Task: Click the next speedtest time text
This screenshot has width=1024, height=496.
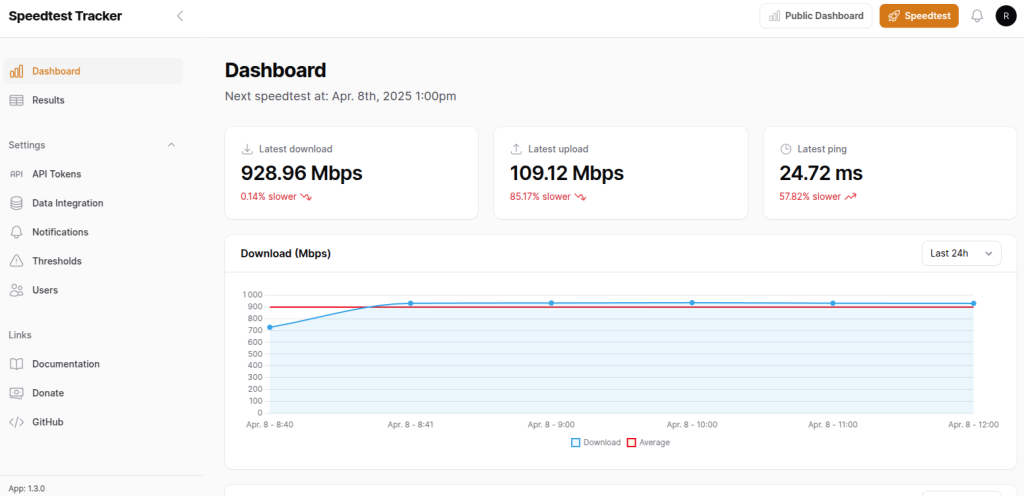Action: point(341,96)
